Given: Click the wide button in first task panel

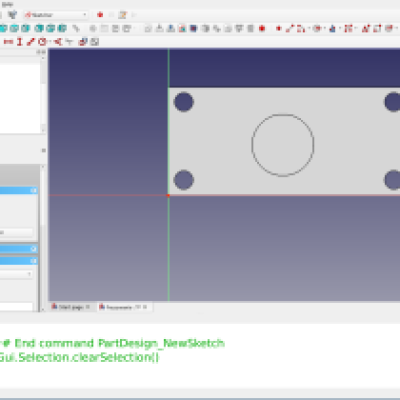Looking at the screenshot, I should (16, 232).
